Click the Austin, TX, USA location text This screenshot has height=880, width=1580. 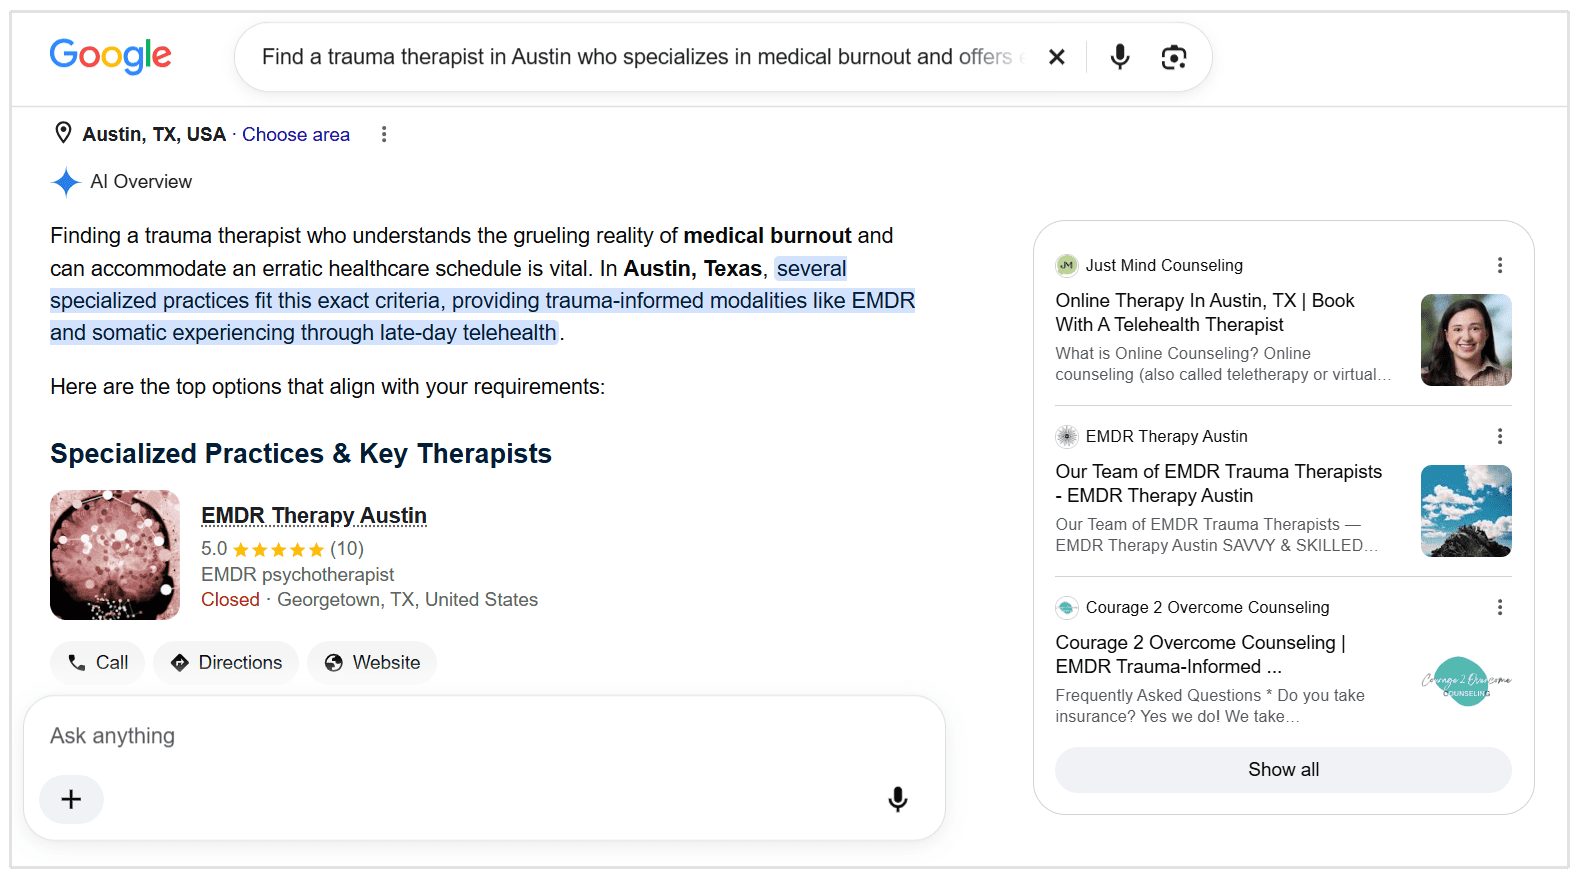click(154, 134)
